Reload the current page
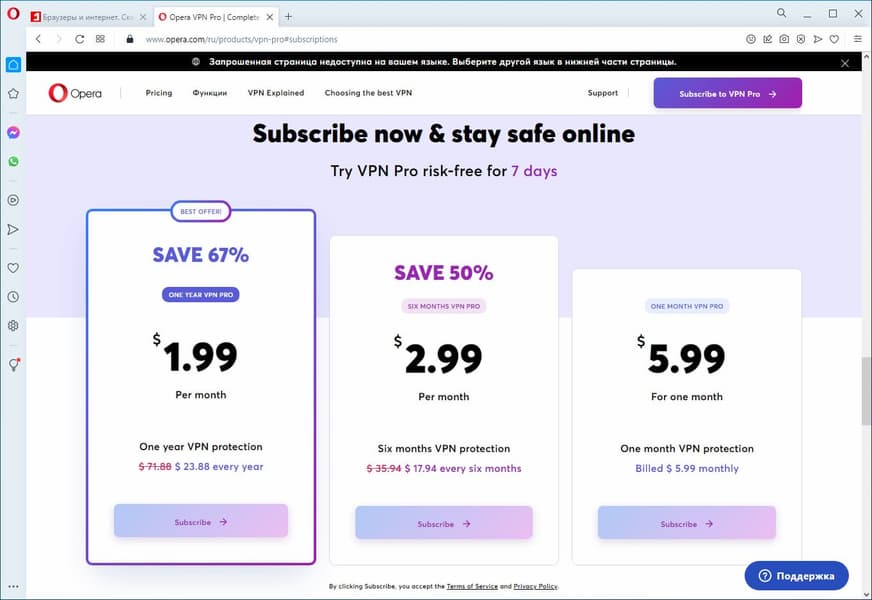This screenshot has width=872, height=600. pyautogui.click(x=79, y=39)
